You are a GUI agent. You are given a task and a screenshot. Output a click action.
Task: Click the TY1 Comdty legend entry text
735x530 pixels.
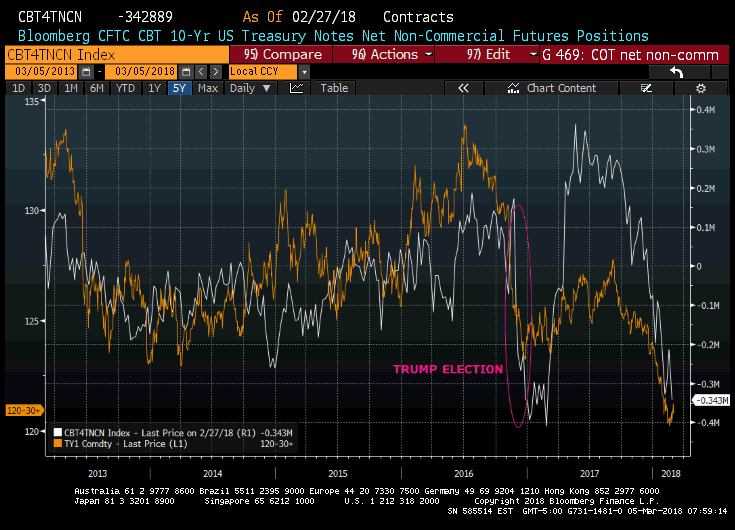pos(126,444)
